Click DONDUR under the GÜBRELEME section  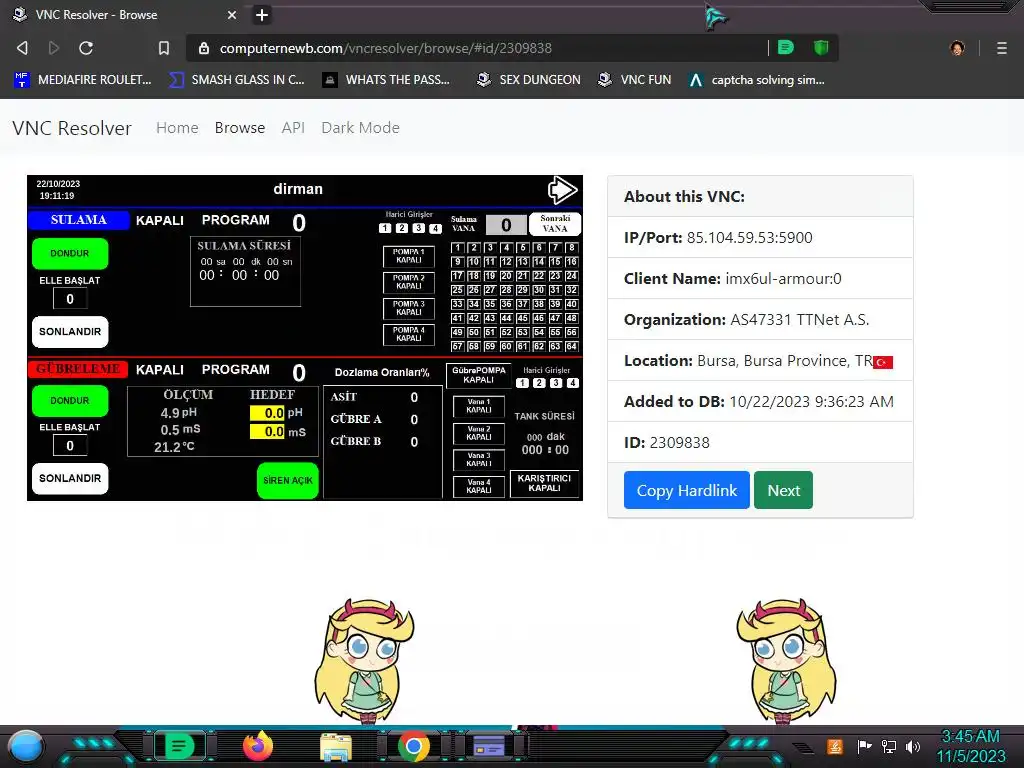coord(70,400)
